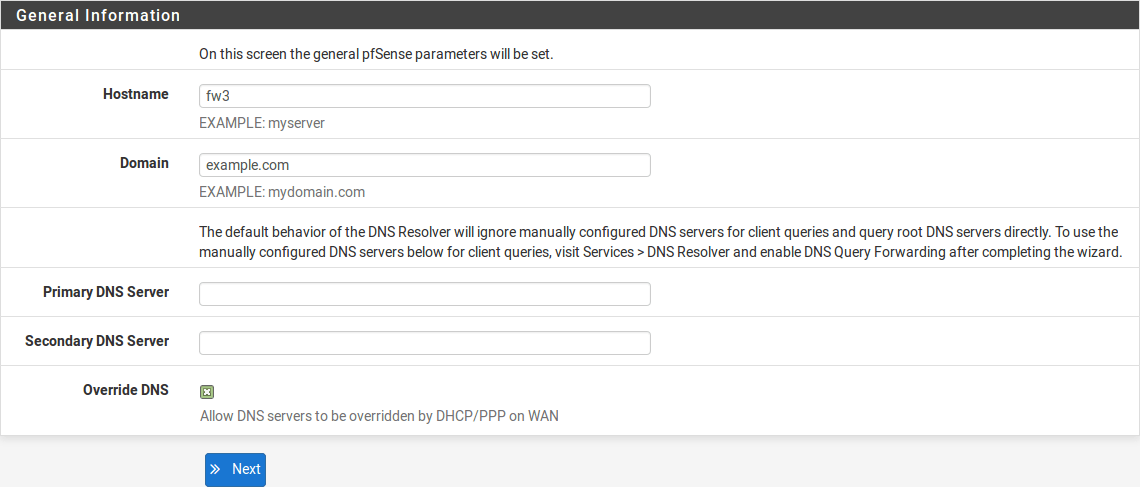The width and height of the screenshot is (1140, 487).
Task: Click the 'Allow DNS servers to be overridden' description
Action: coord(379,416)
